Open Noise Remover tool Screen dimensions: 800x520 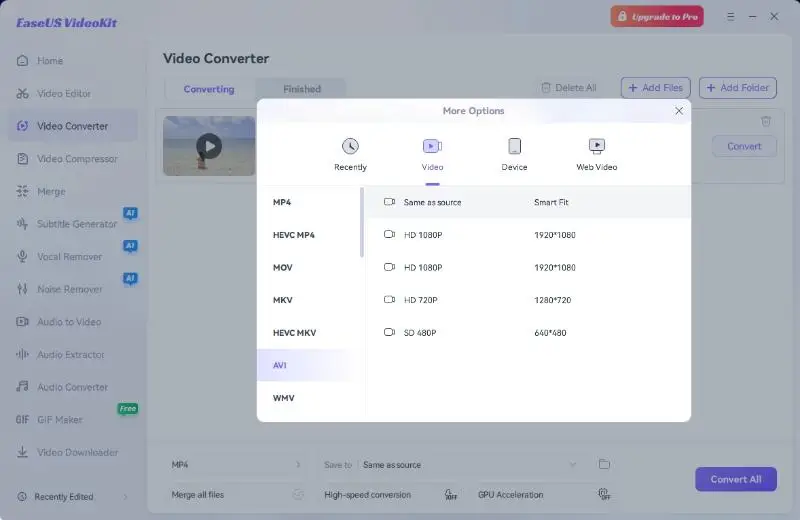pos(59,289)
